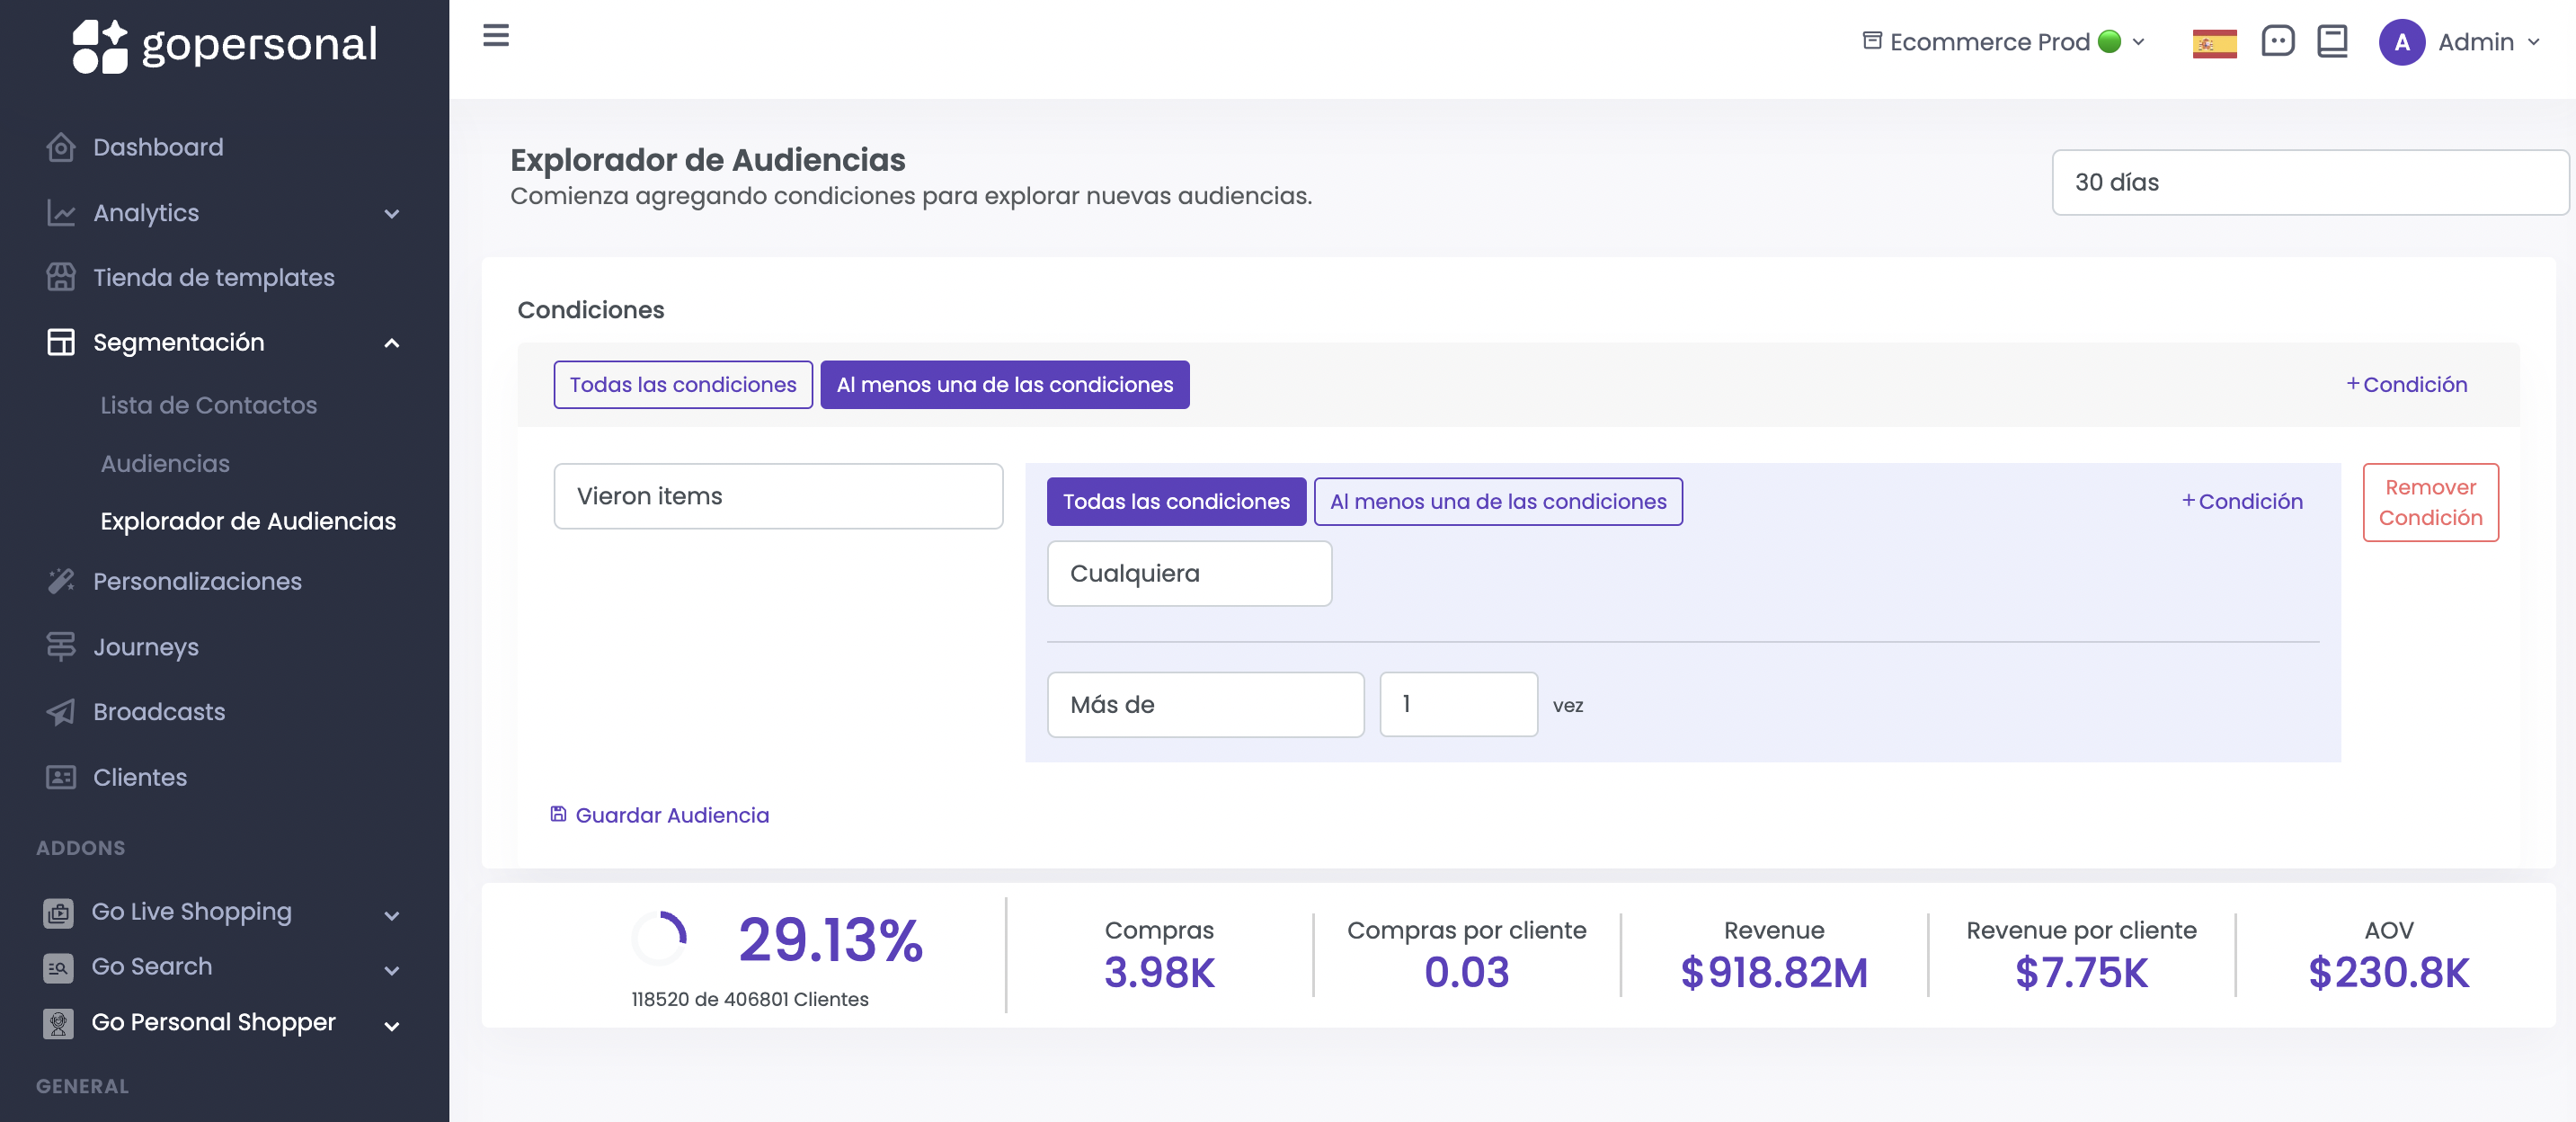The height and width of the screenshot is (1122, 2576).
Task: Open Lista de Contactos menu item
Action: pos(208,405)
